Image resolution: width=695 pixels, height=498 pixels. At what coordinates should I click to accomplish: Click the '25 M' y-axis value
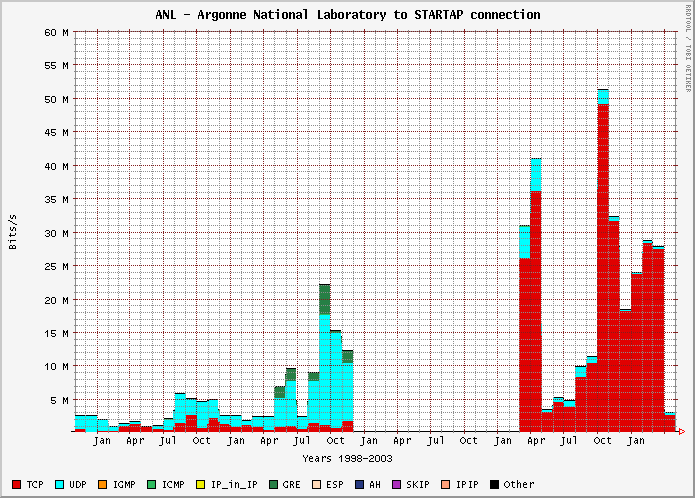pos(56,266)
